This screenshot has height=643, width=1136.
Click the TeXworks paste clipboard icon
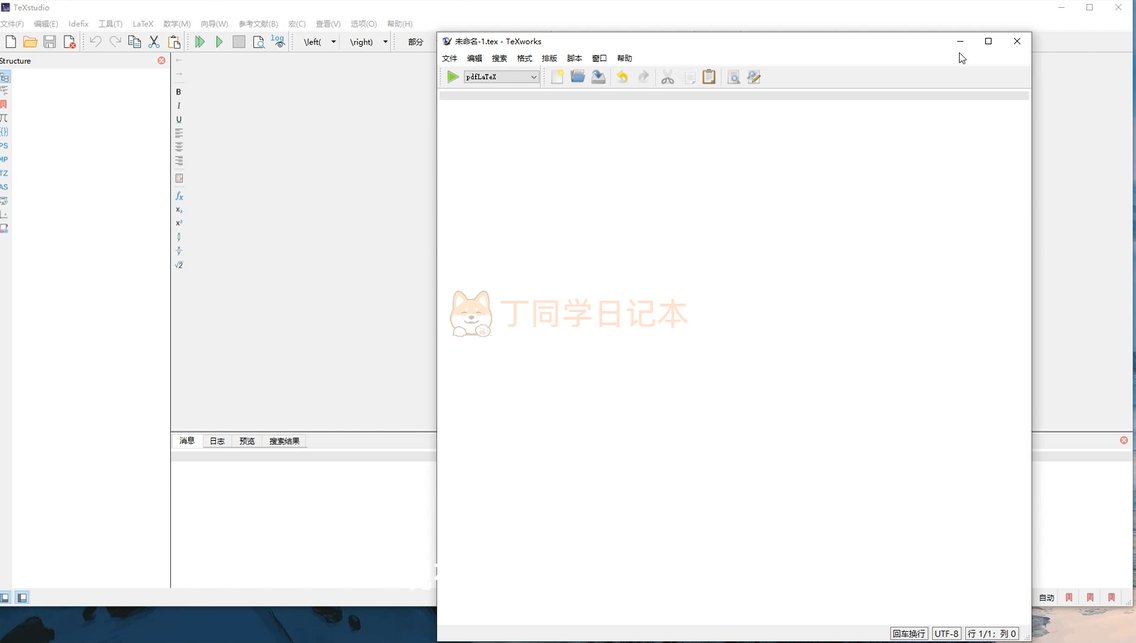click(709, 77)
